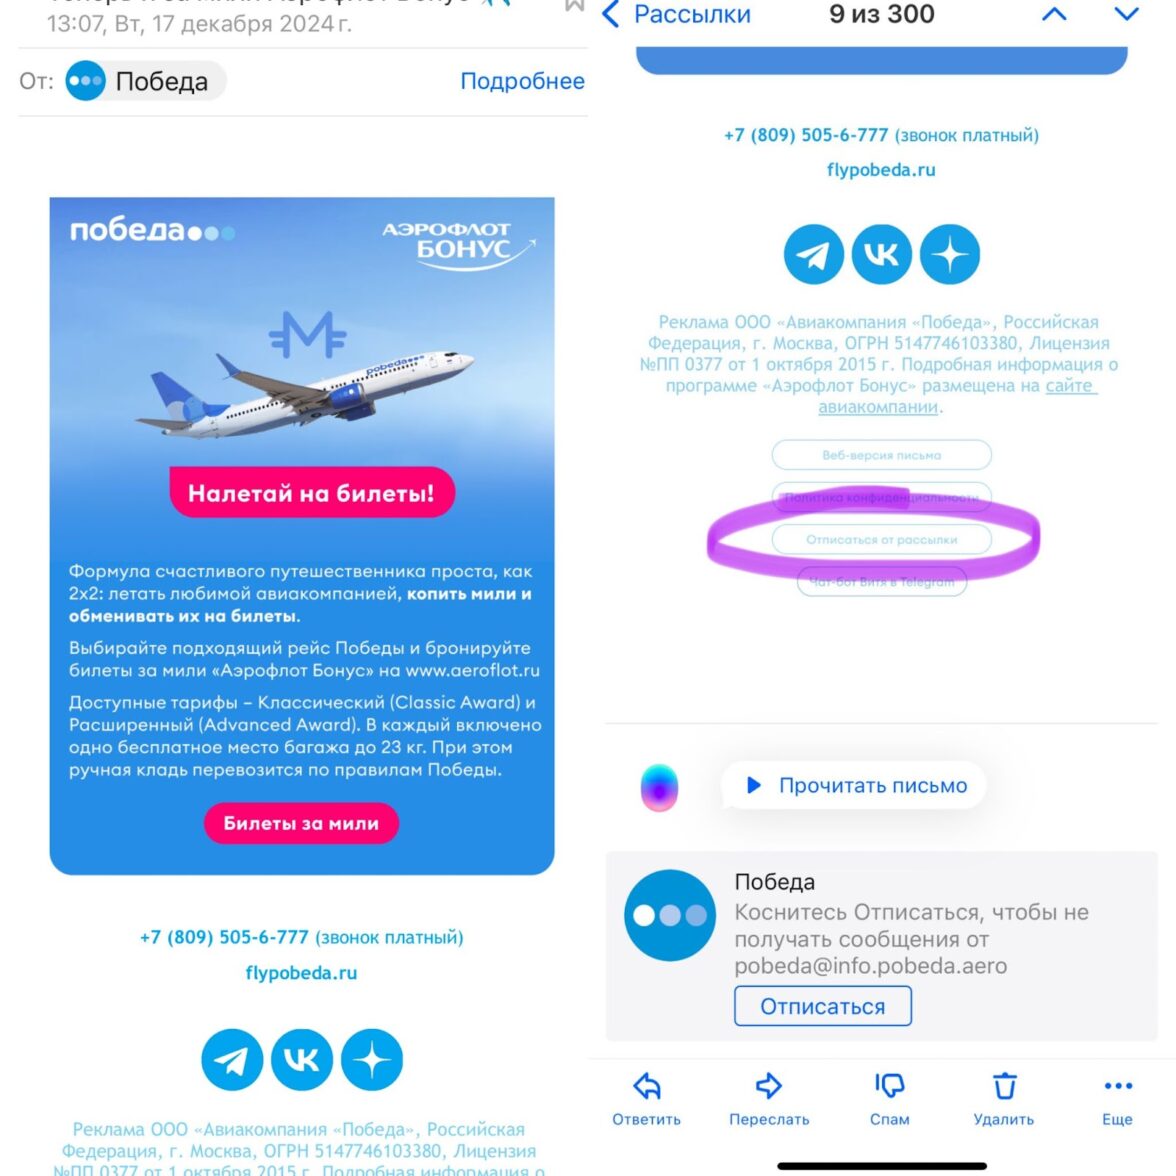The height and width of the screenshot is (1176, 1176).
Task: Open Telegram icon in right email footer
Action: pyautogui.click(x=814, y=254)
